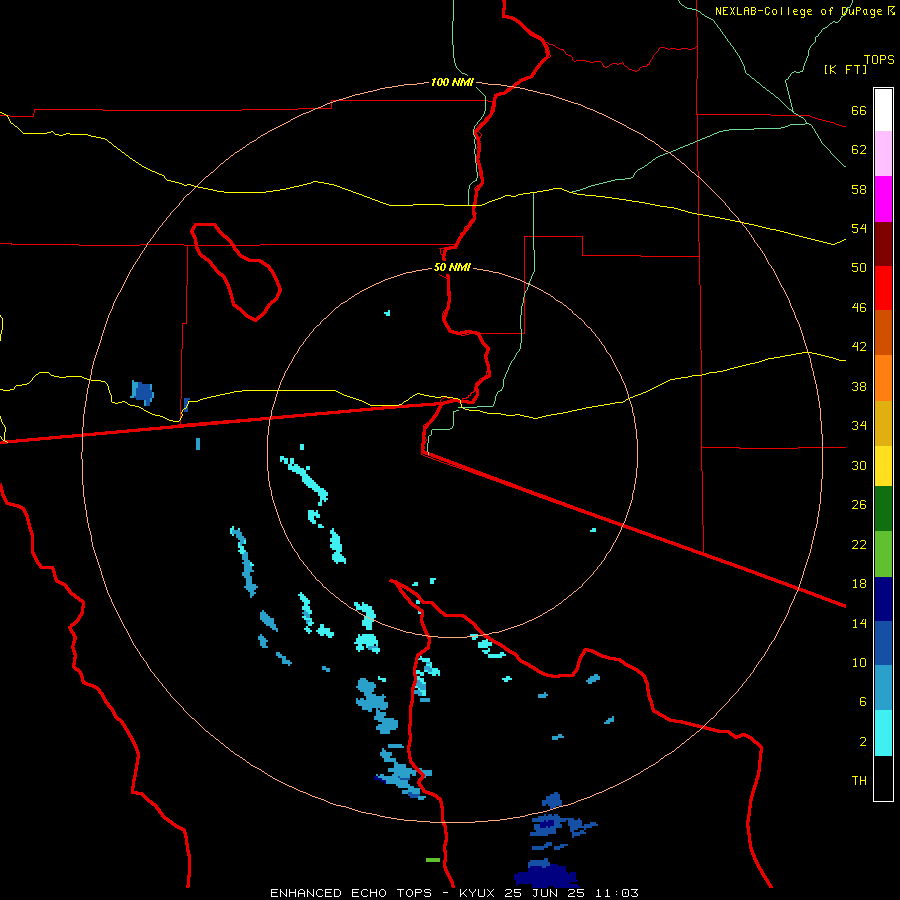900x900 pixels.
Task: Click the legend value "62"
Action: [x=859, y=150]
